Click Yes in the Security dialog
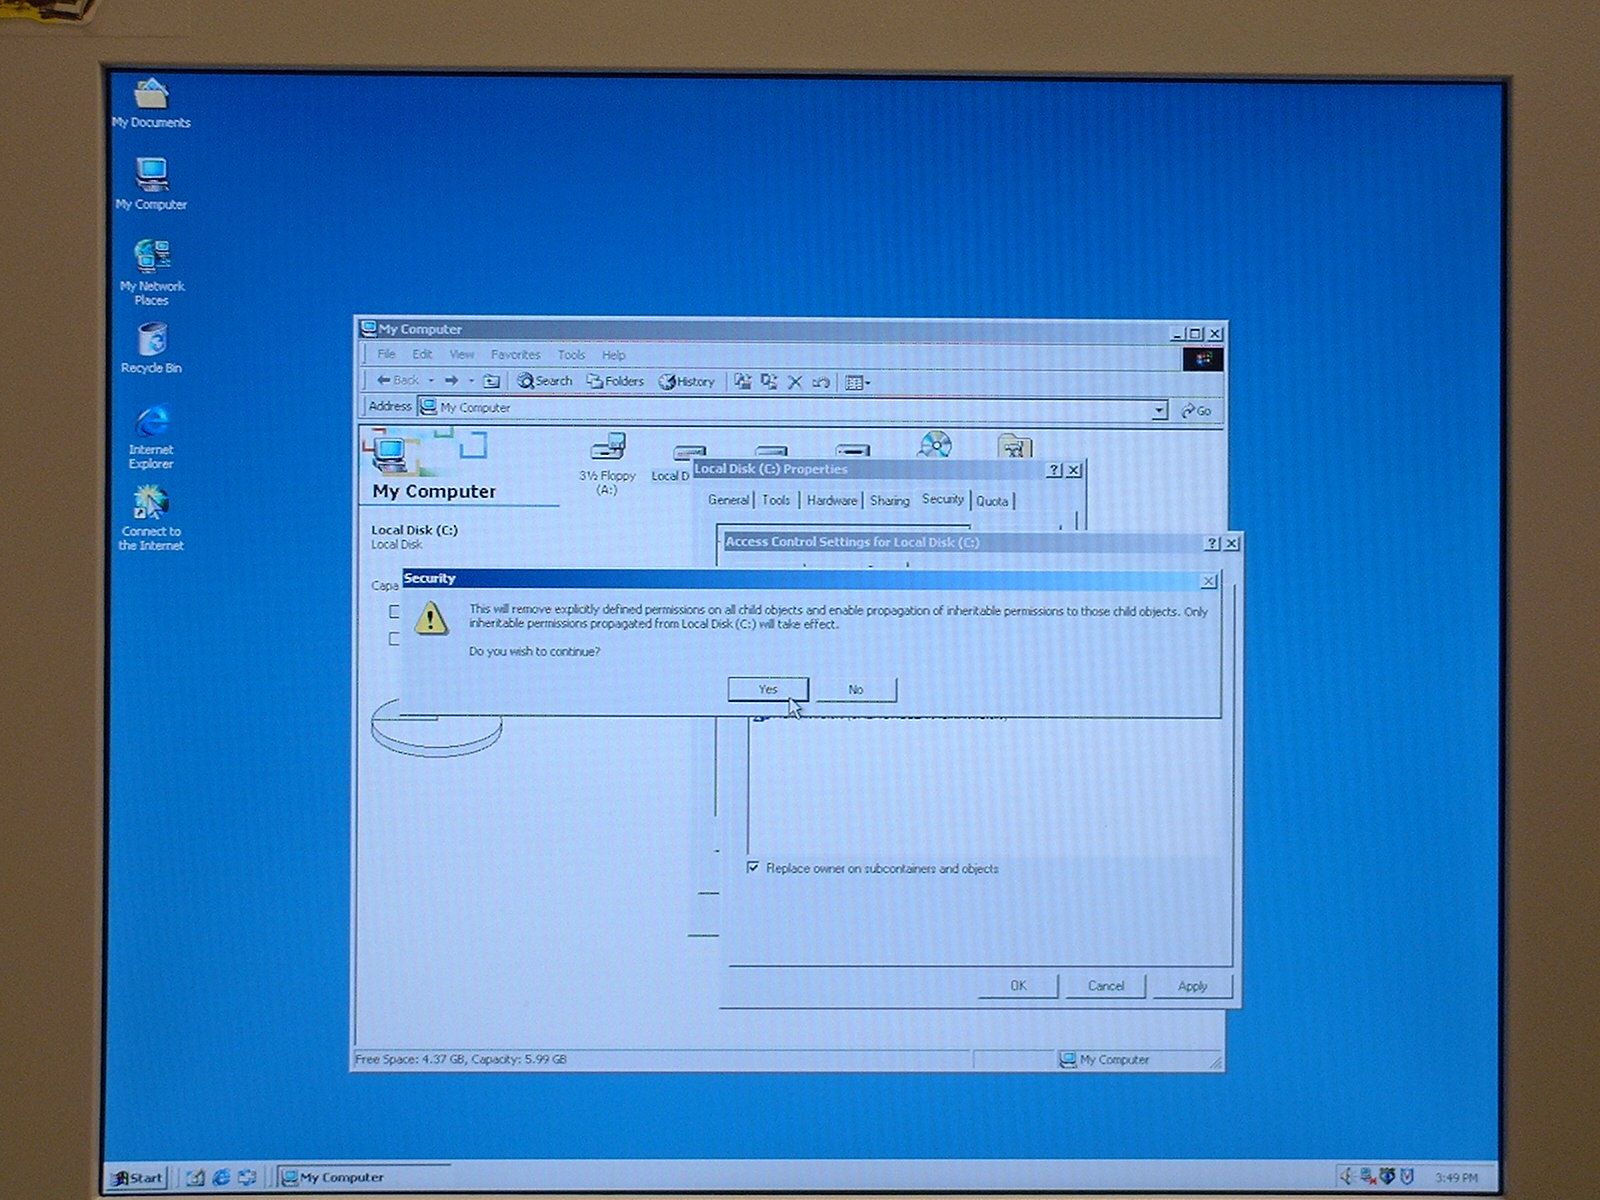 tap(767, 689)
